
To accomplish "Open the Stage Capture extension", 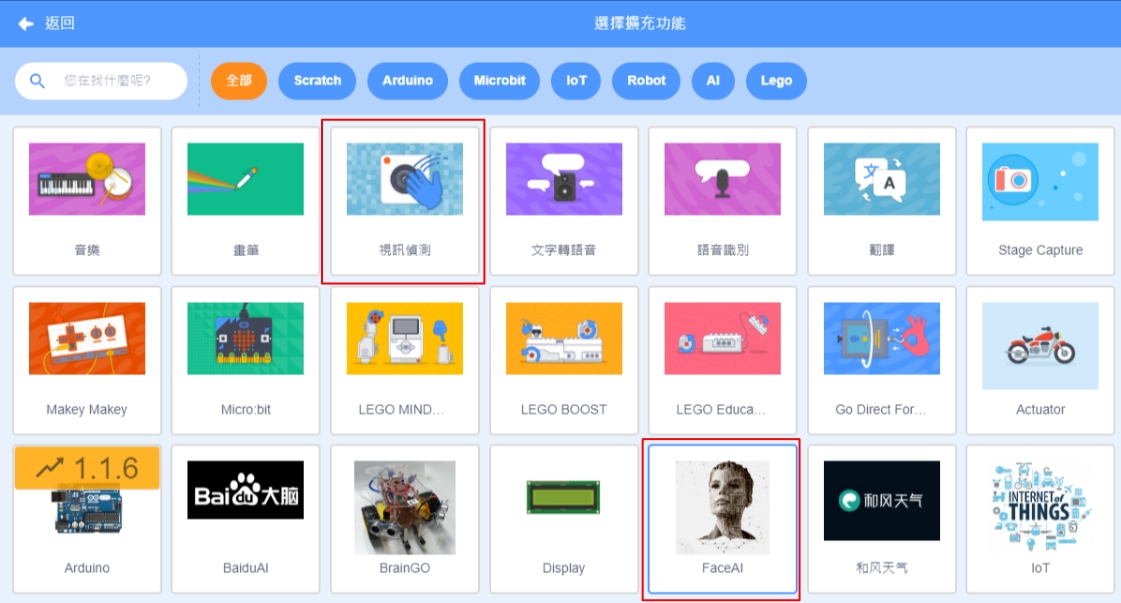I will 1040,201.
